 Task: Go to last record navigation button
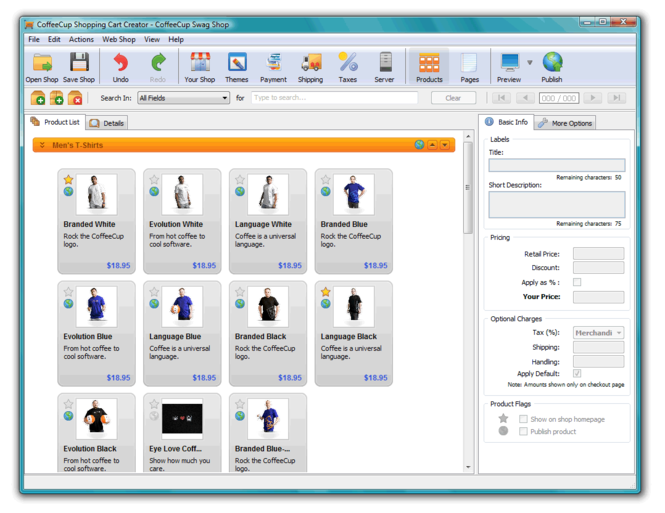(x=617, y=98)
